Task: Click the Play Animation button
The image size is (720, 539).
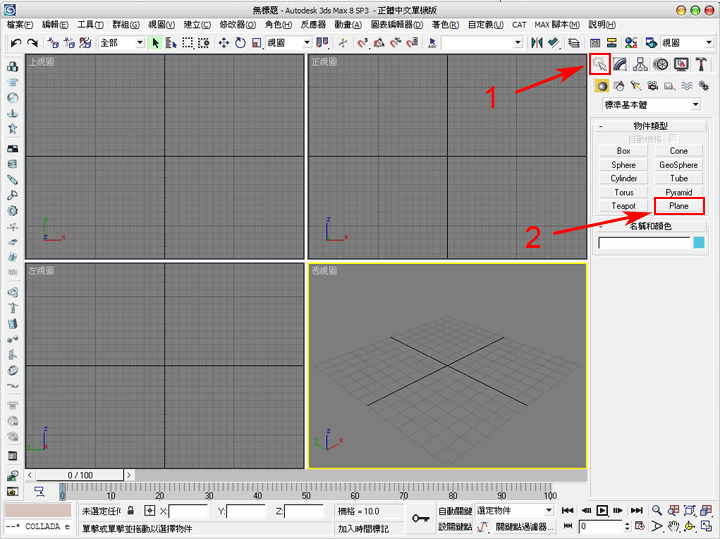Action: coord(602,511)
